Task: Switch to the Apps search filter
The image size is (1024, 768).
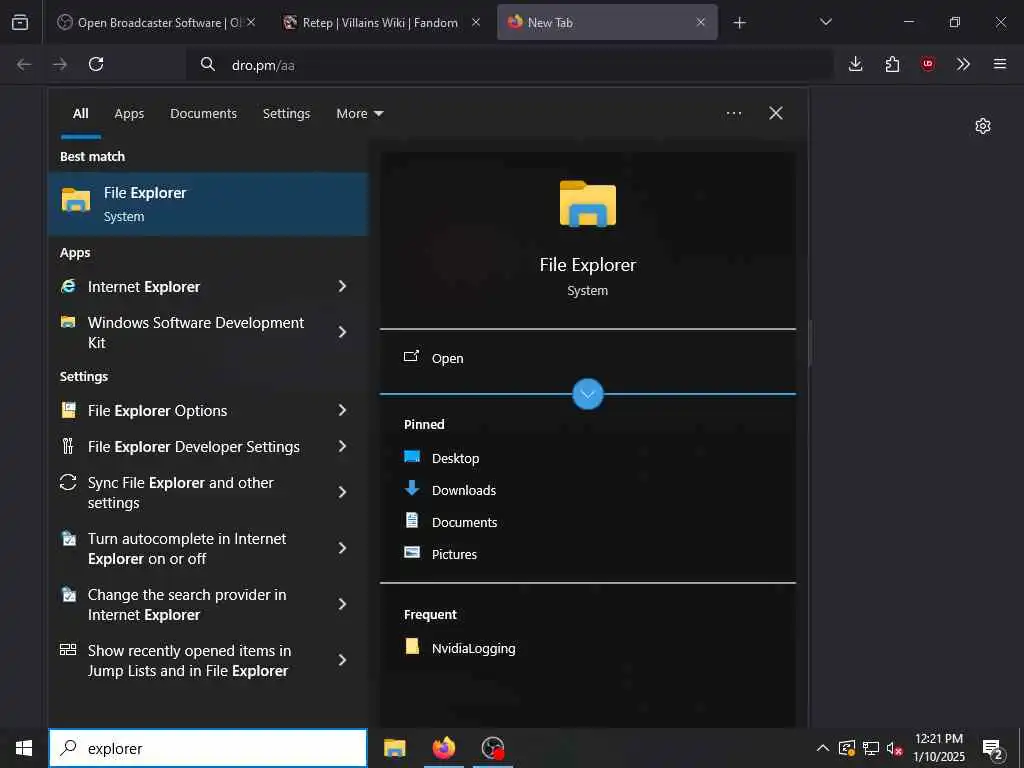Action: pos(129,114)
